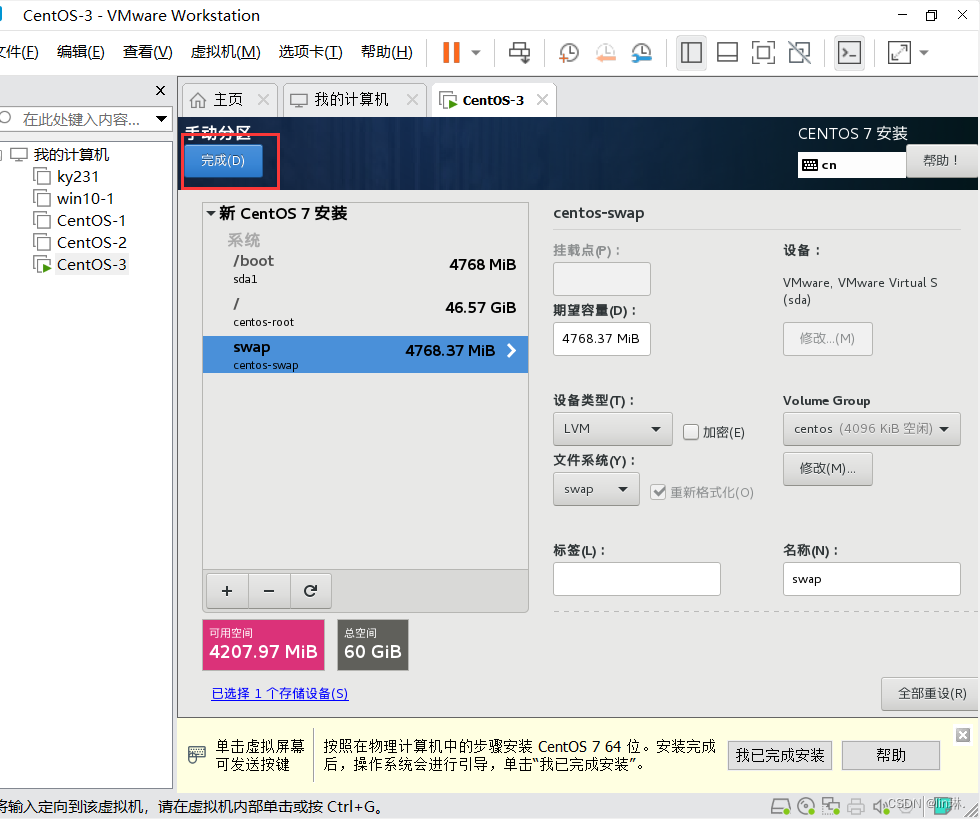Viewport: 980px width, 819px height.
Task: Revert the virtual machine to its snapshot
Action: [605, 53]
